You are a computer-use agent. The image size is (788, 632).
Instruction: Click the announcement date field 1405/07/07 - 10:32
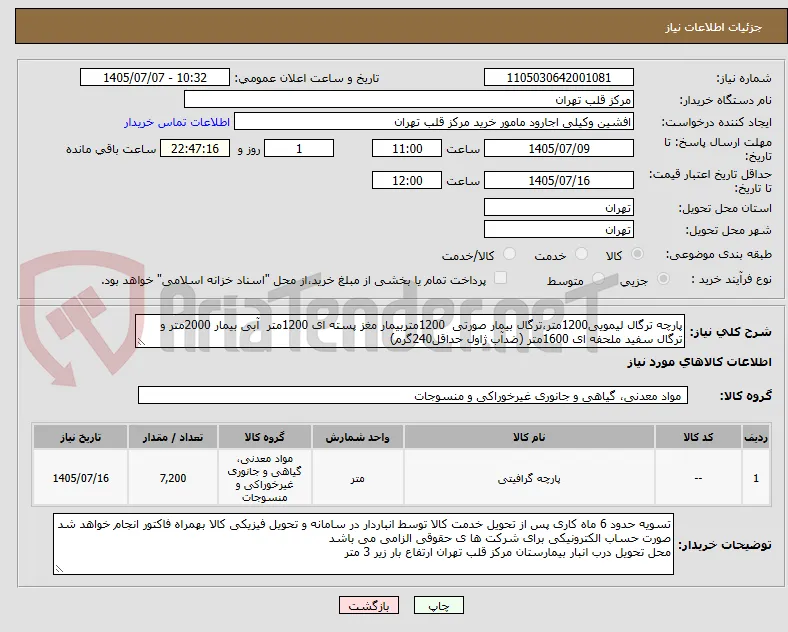click(x=155, y=77)
